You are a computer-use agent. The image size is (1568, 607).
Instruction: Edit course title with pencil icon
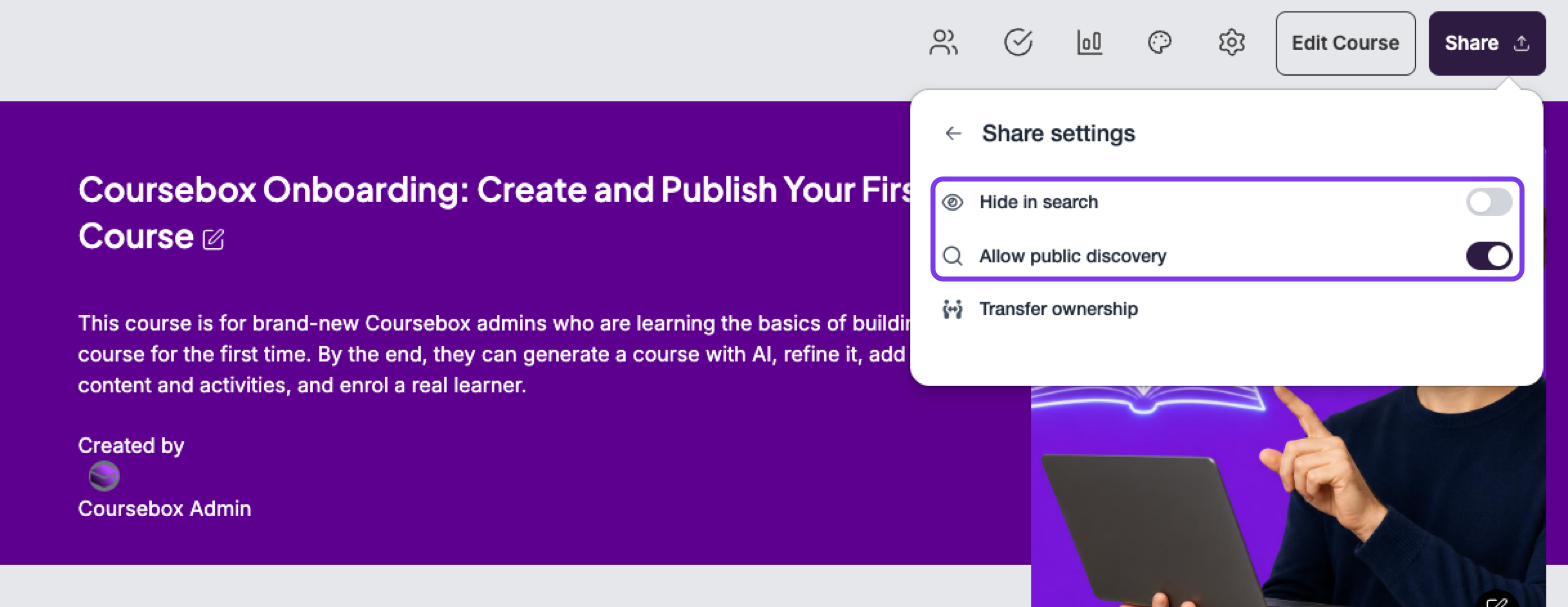click(x=214, y=239)
